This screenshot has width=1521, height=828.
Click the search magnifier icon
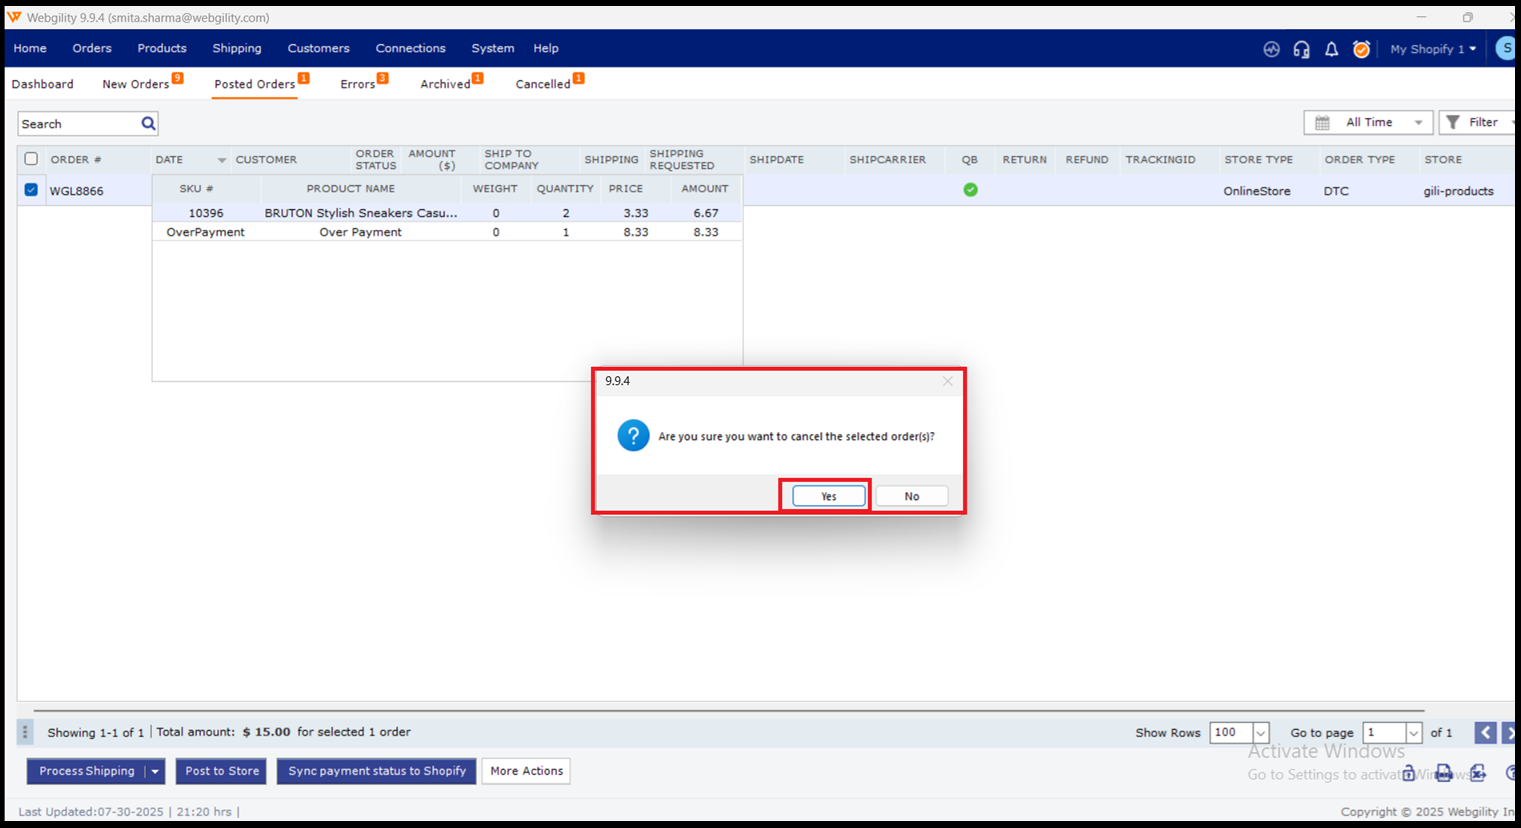click(148, 124)
